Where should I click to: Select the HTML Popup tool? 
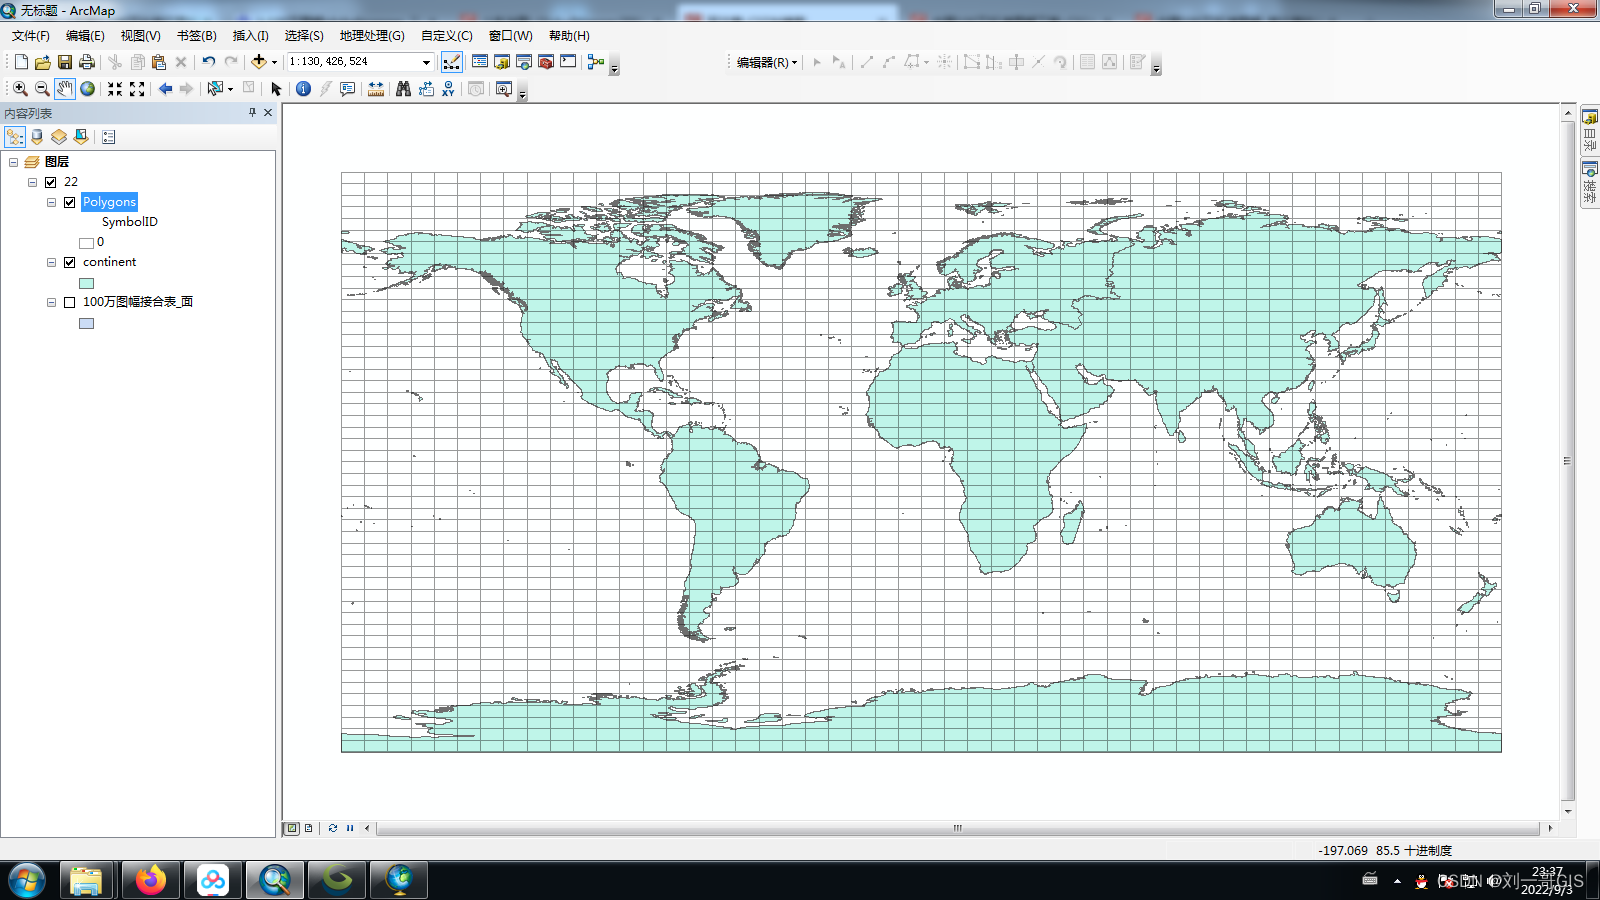(348, 89)
